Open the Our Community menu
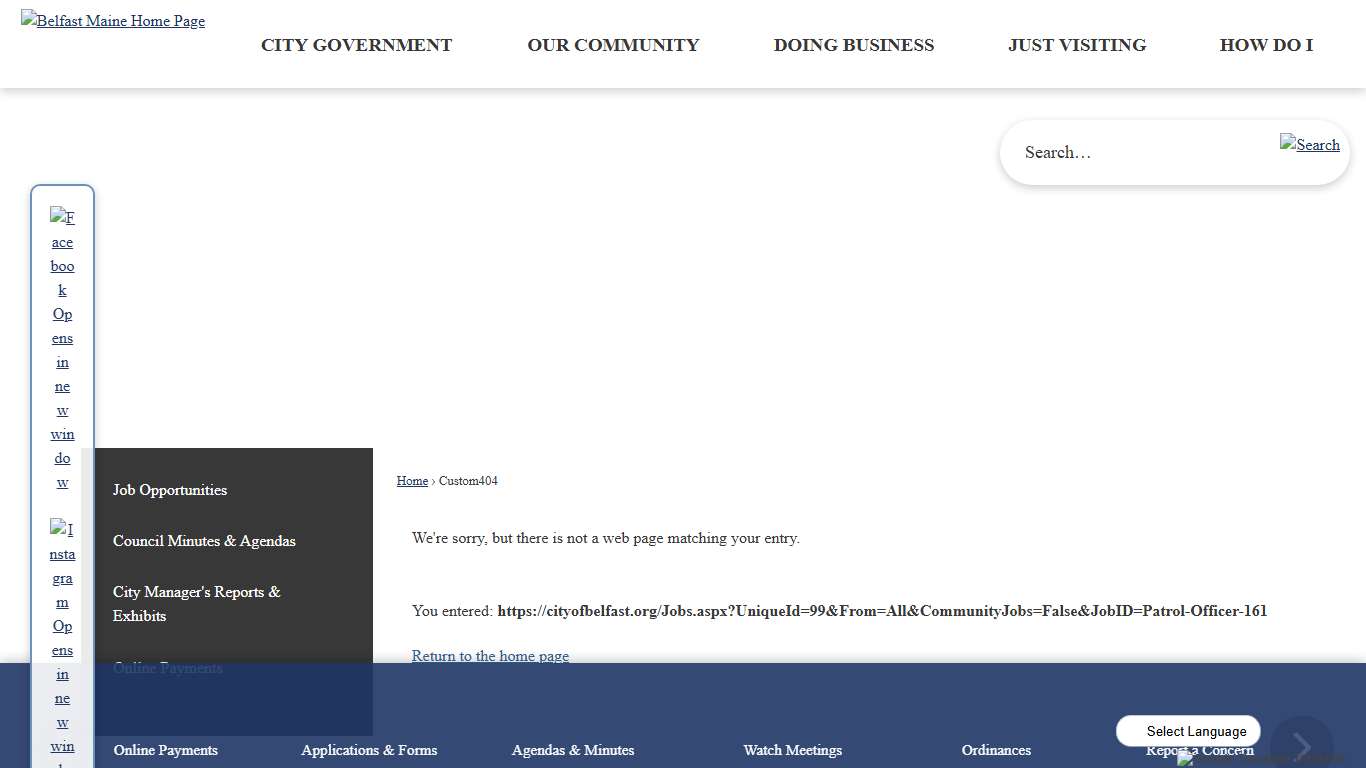1366x768 pixels. (x=613, y=45)
